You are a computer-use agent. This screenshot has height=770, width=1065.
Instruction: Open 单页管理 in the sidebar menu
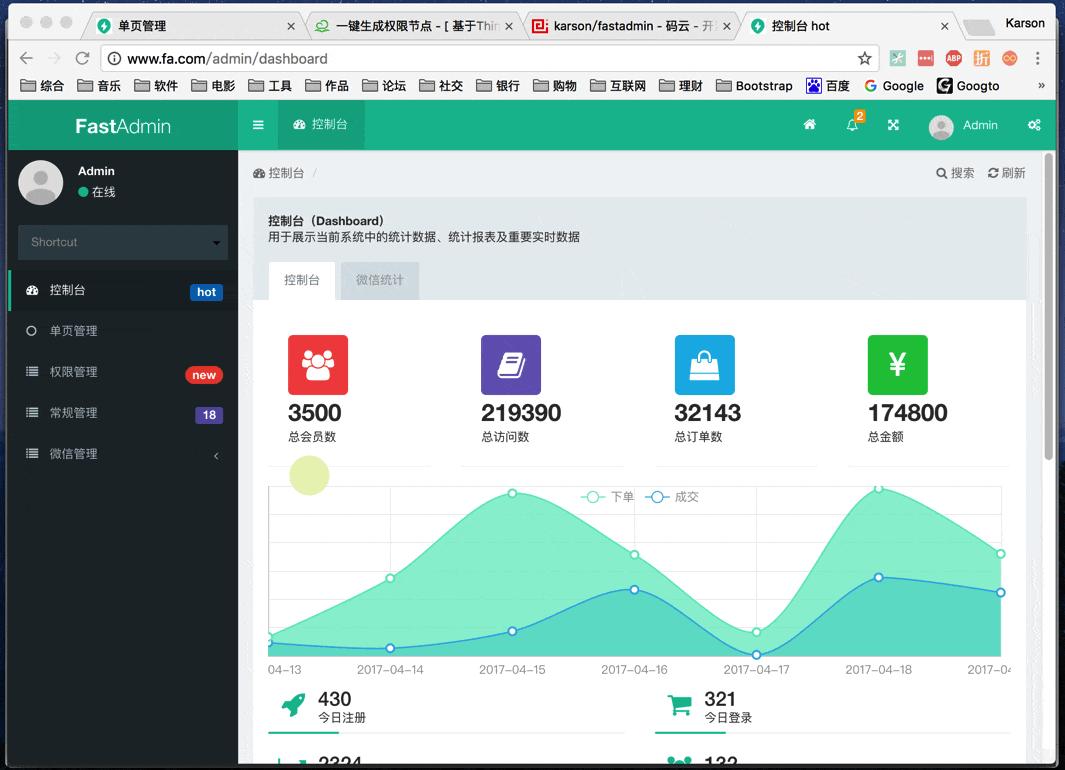click(123, 331)
